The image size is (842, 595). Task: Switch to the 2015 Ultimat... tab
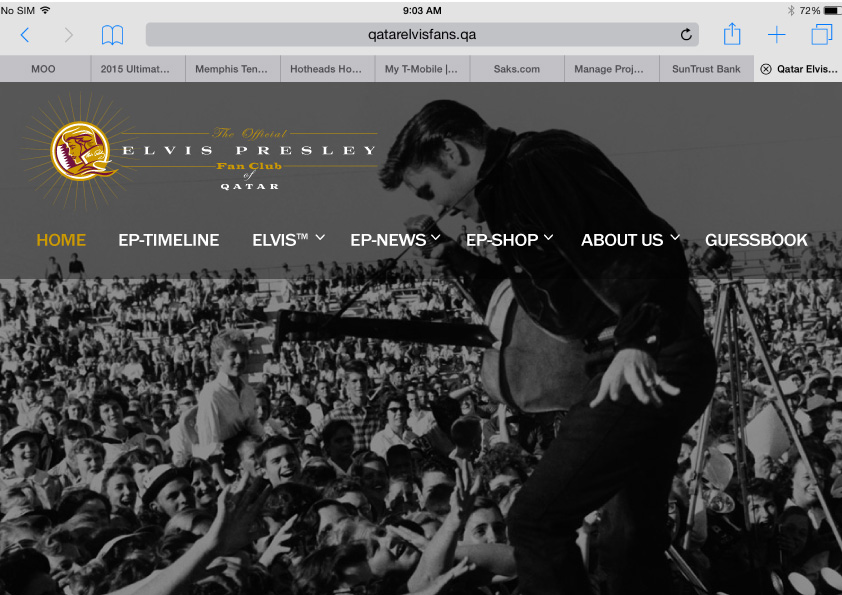coord(138,69)
